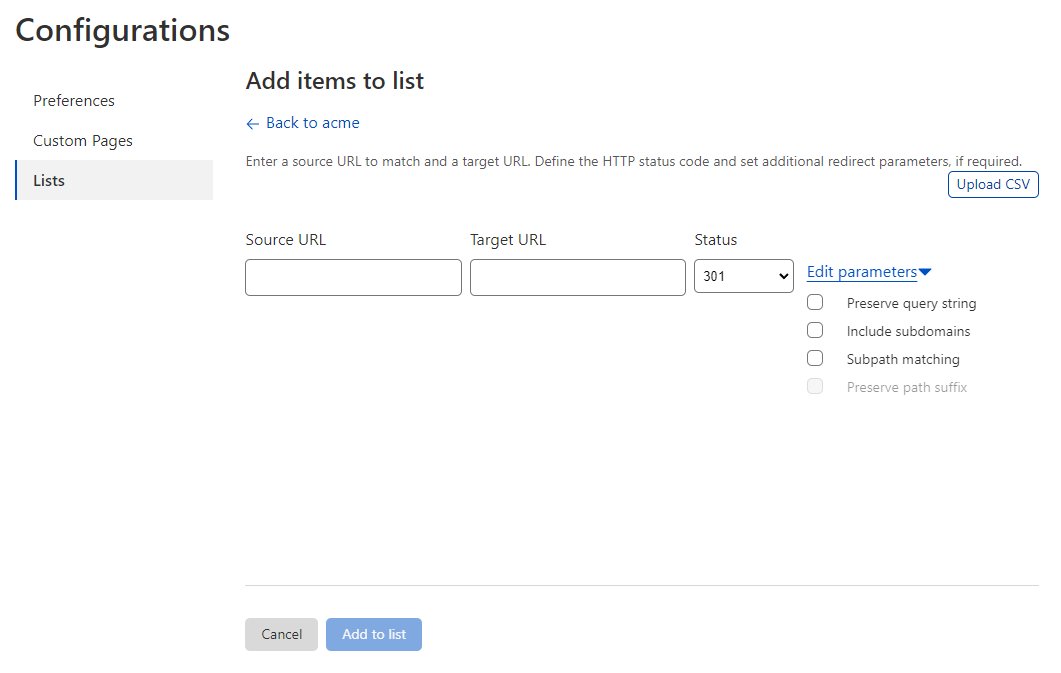Cancel adding items with the Cancel button
Screen dimensions: 1061x673
pos(281,634)
